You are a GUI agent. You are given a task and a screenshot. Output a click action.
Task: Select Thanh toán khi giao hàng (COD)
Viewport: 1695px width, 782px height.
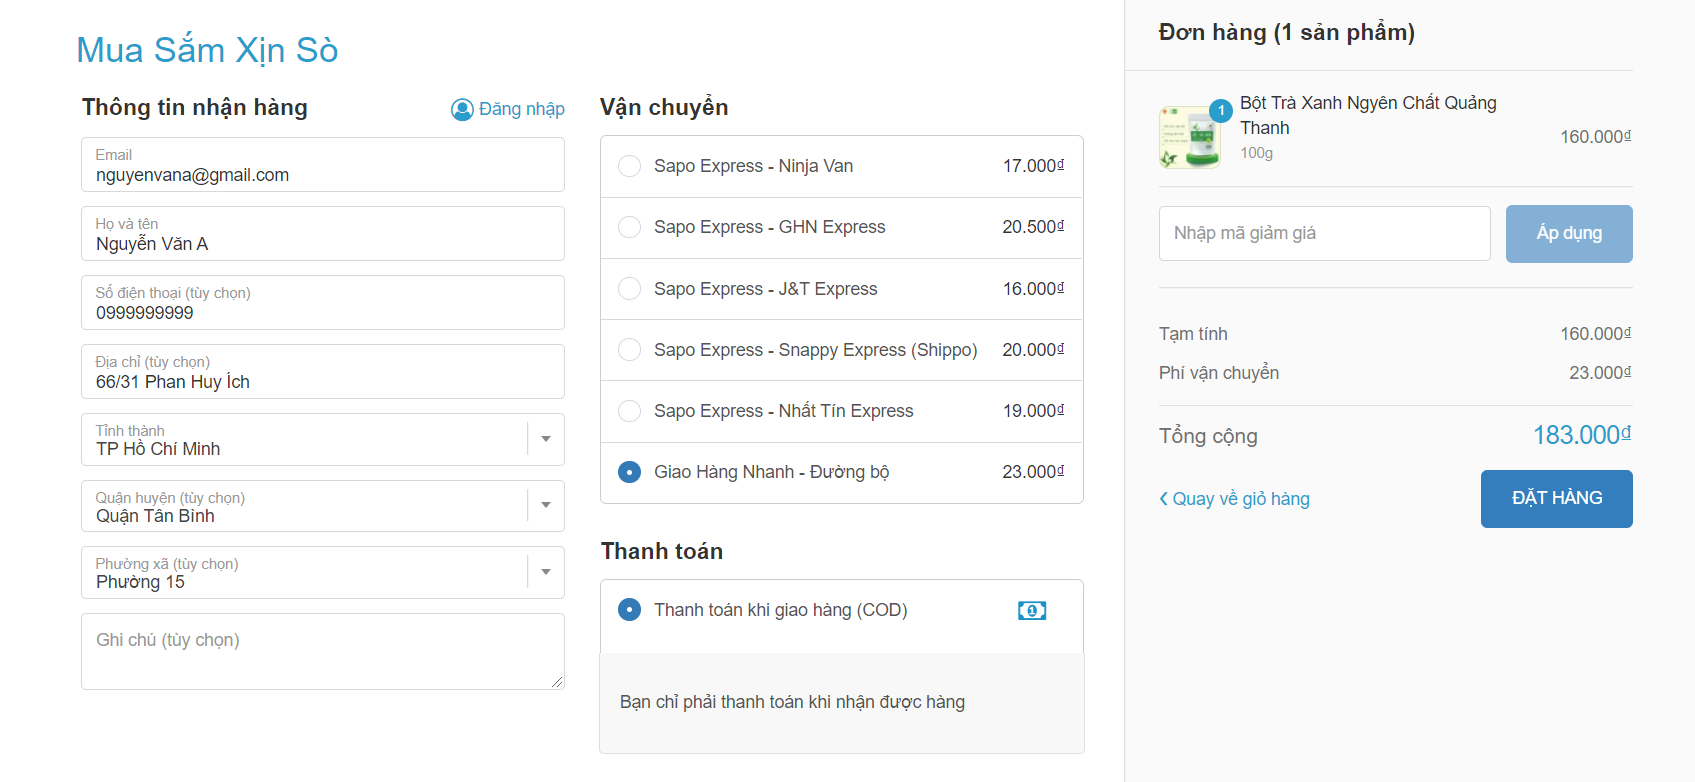[x=629, y=609]
